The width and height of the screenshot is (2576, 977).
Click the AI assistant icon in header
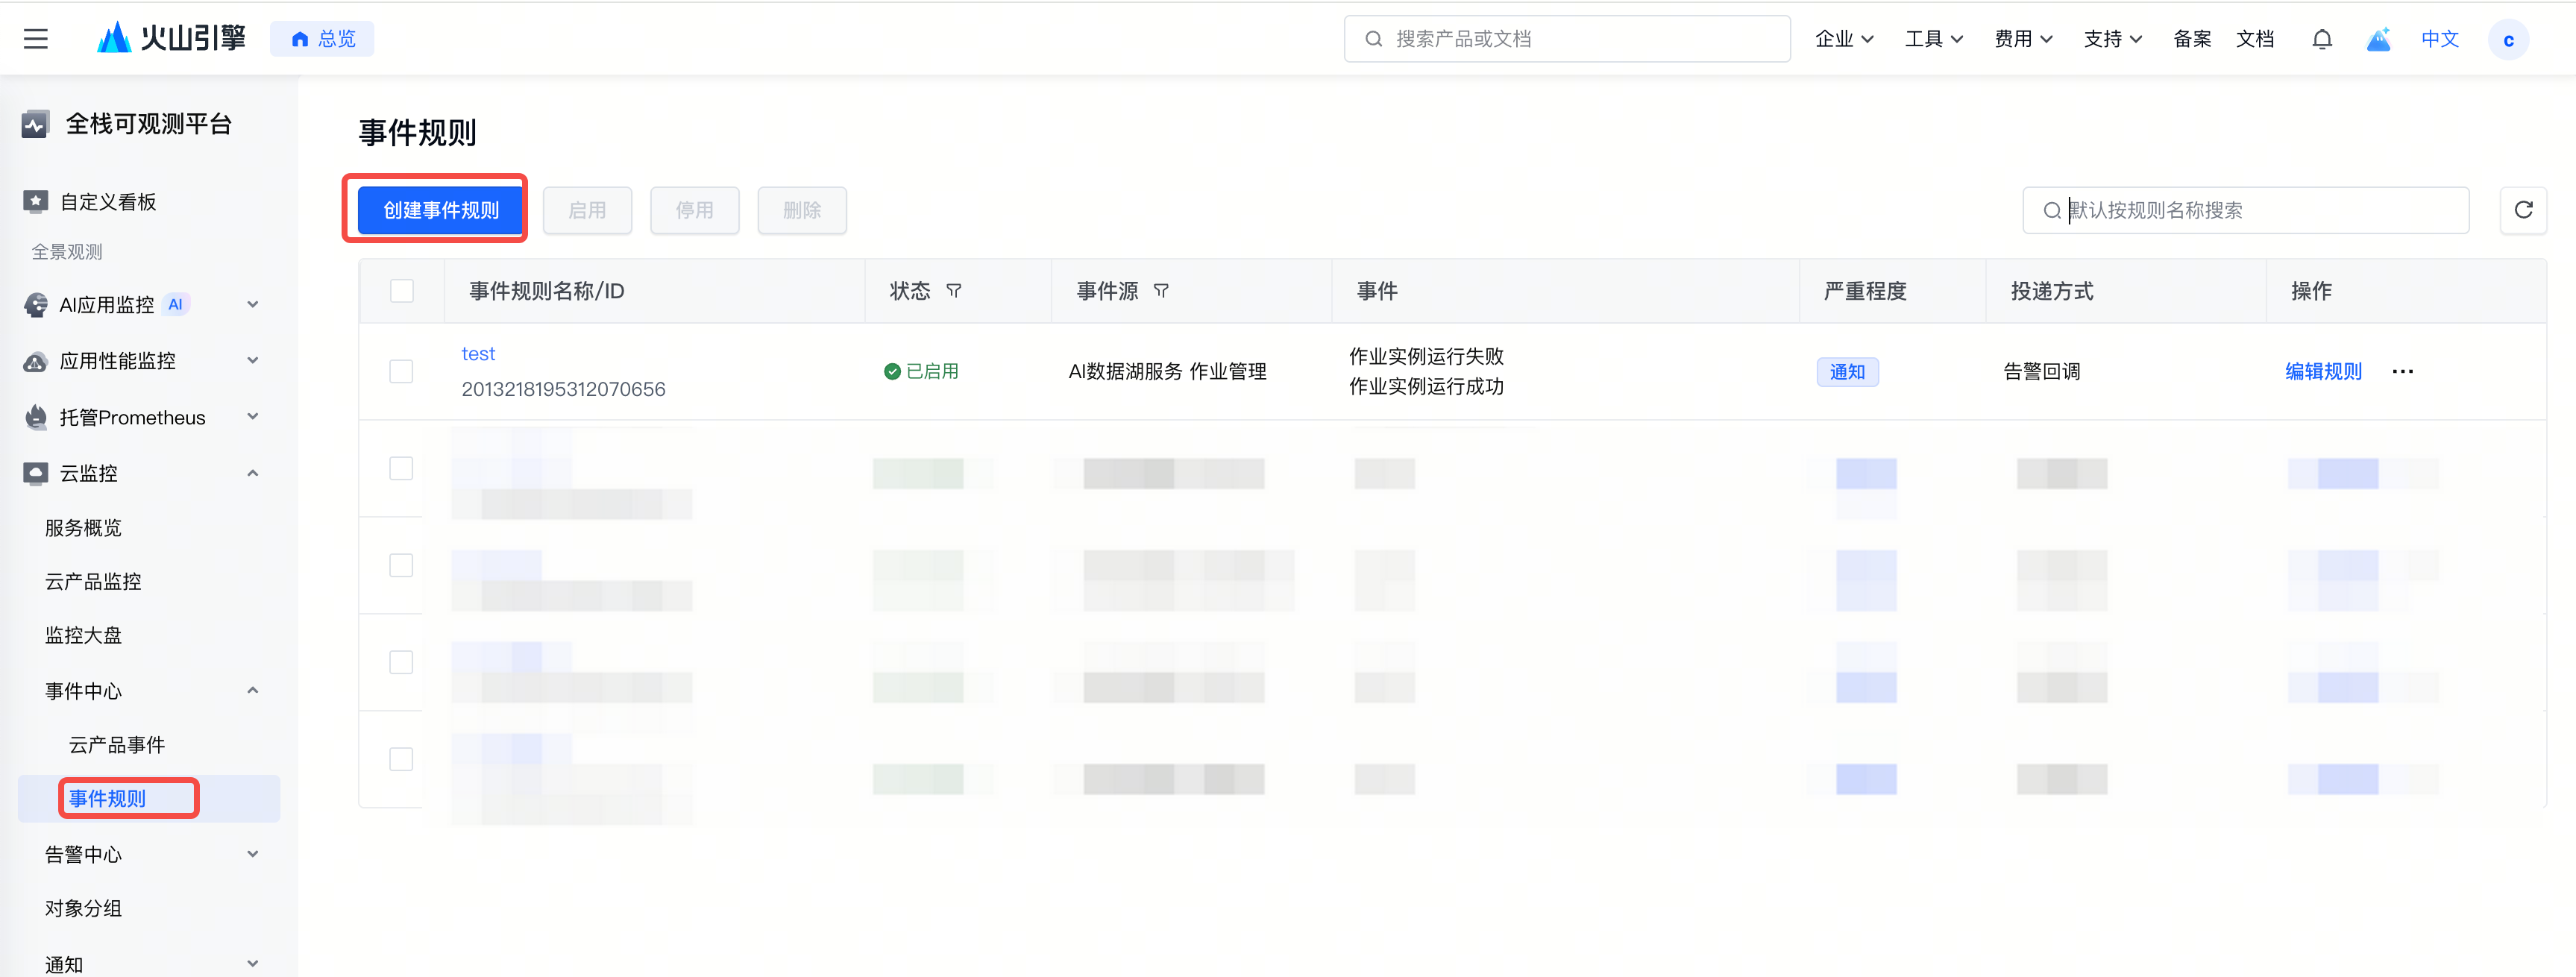tap(2378, 39)
